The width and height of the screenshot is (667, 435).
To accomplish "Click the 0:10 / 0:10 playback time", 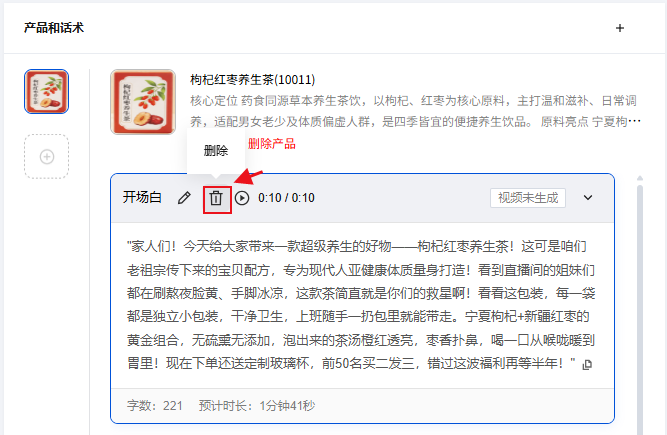I will 286,198.
